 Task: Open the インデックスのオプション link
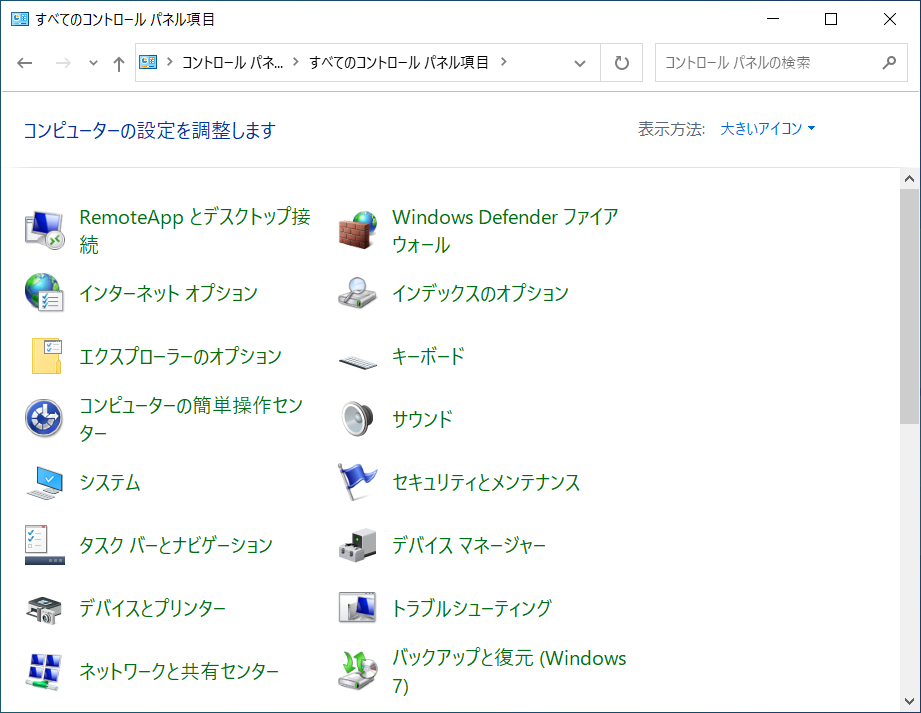480,293
